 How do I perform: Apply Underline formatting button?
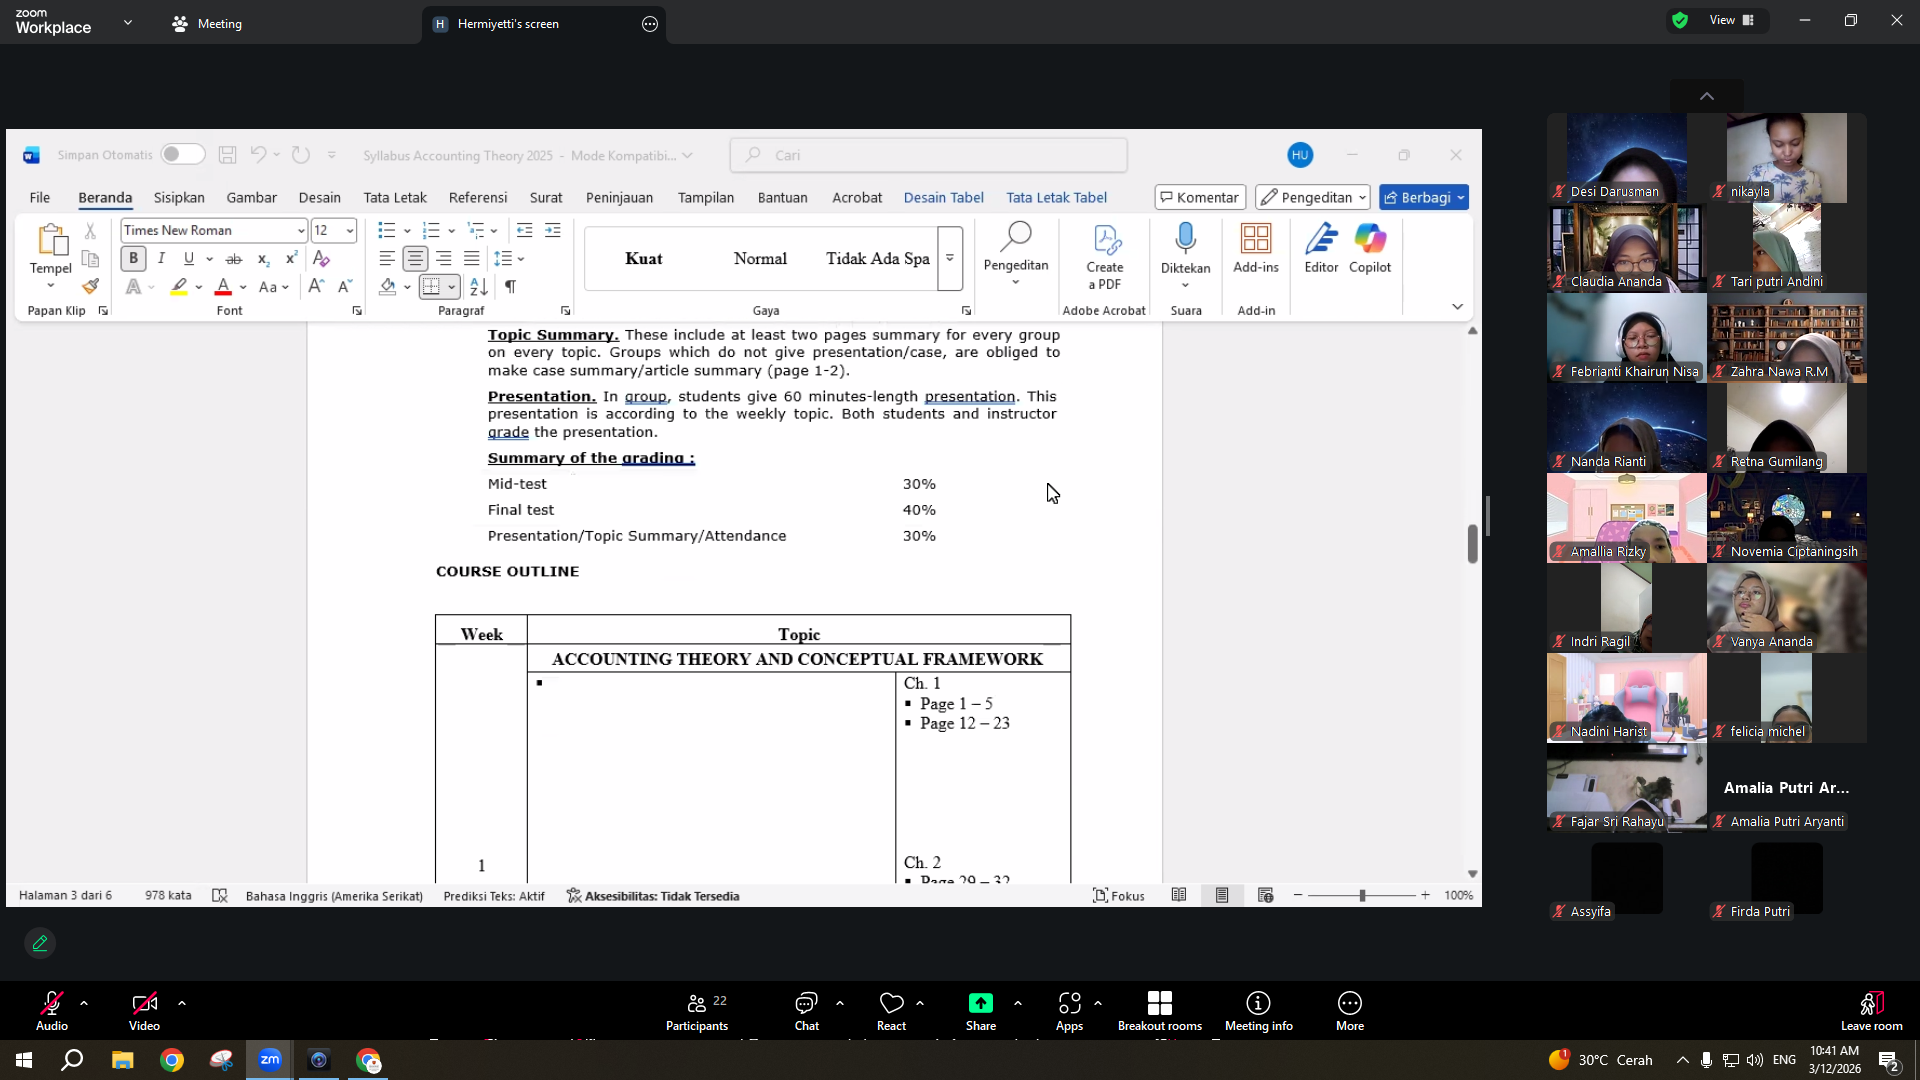pos(189,258)
